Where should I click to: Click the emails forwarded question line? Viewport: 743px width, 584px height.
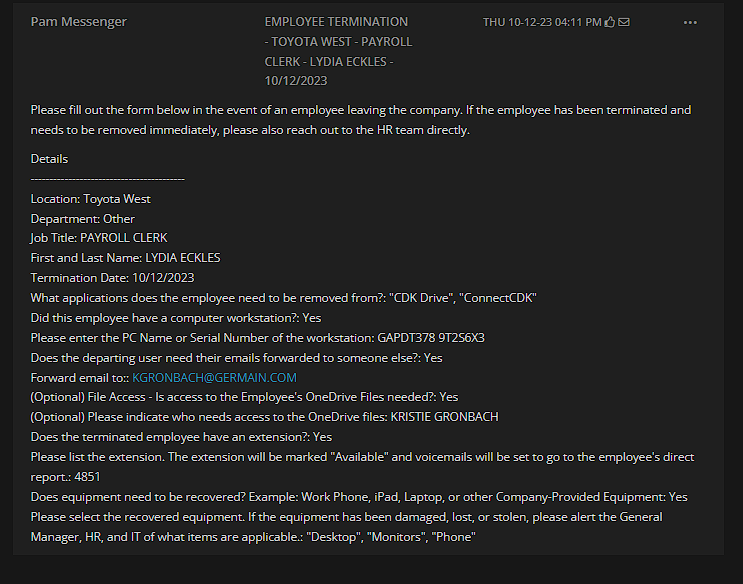(x=236, y=357)
